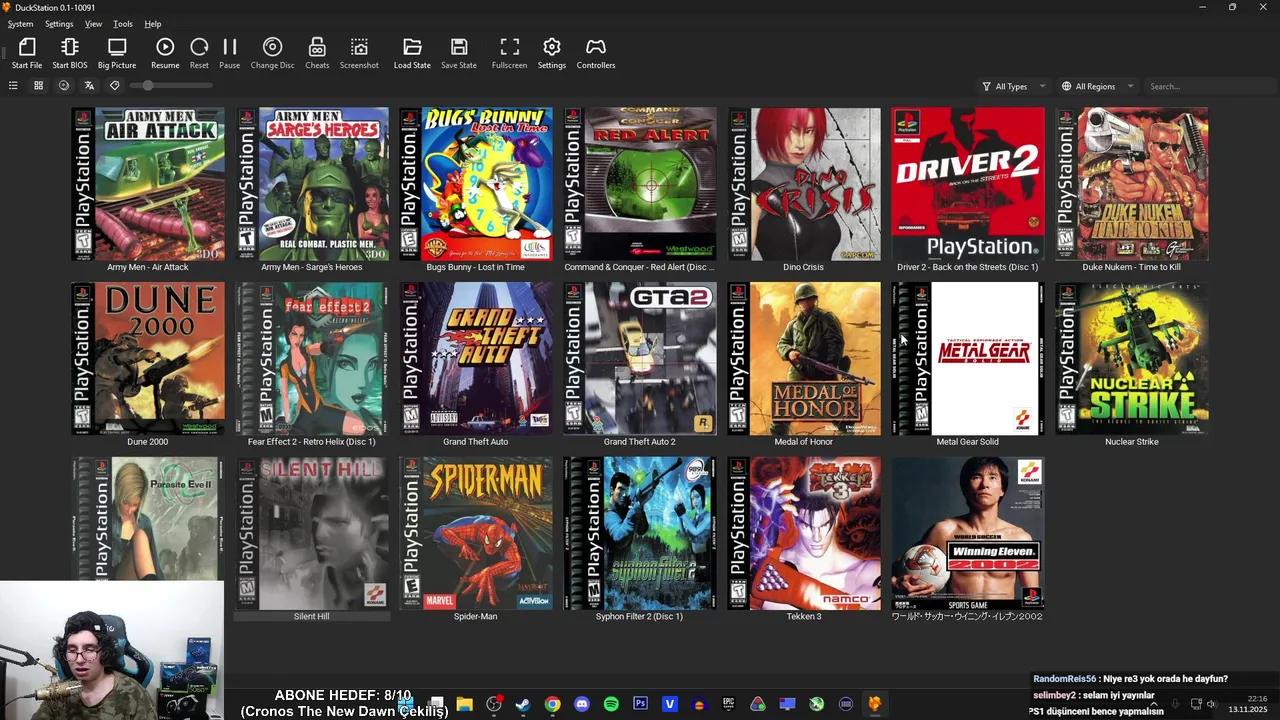1280x720 pixels.
Task: Select Army Men - Air Attack cover
Action: click(x=148, y=184)
